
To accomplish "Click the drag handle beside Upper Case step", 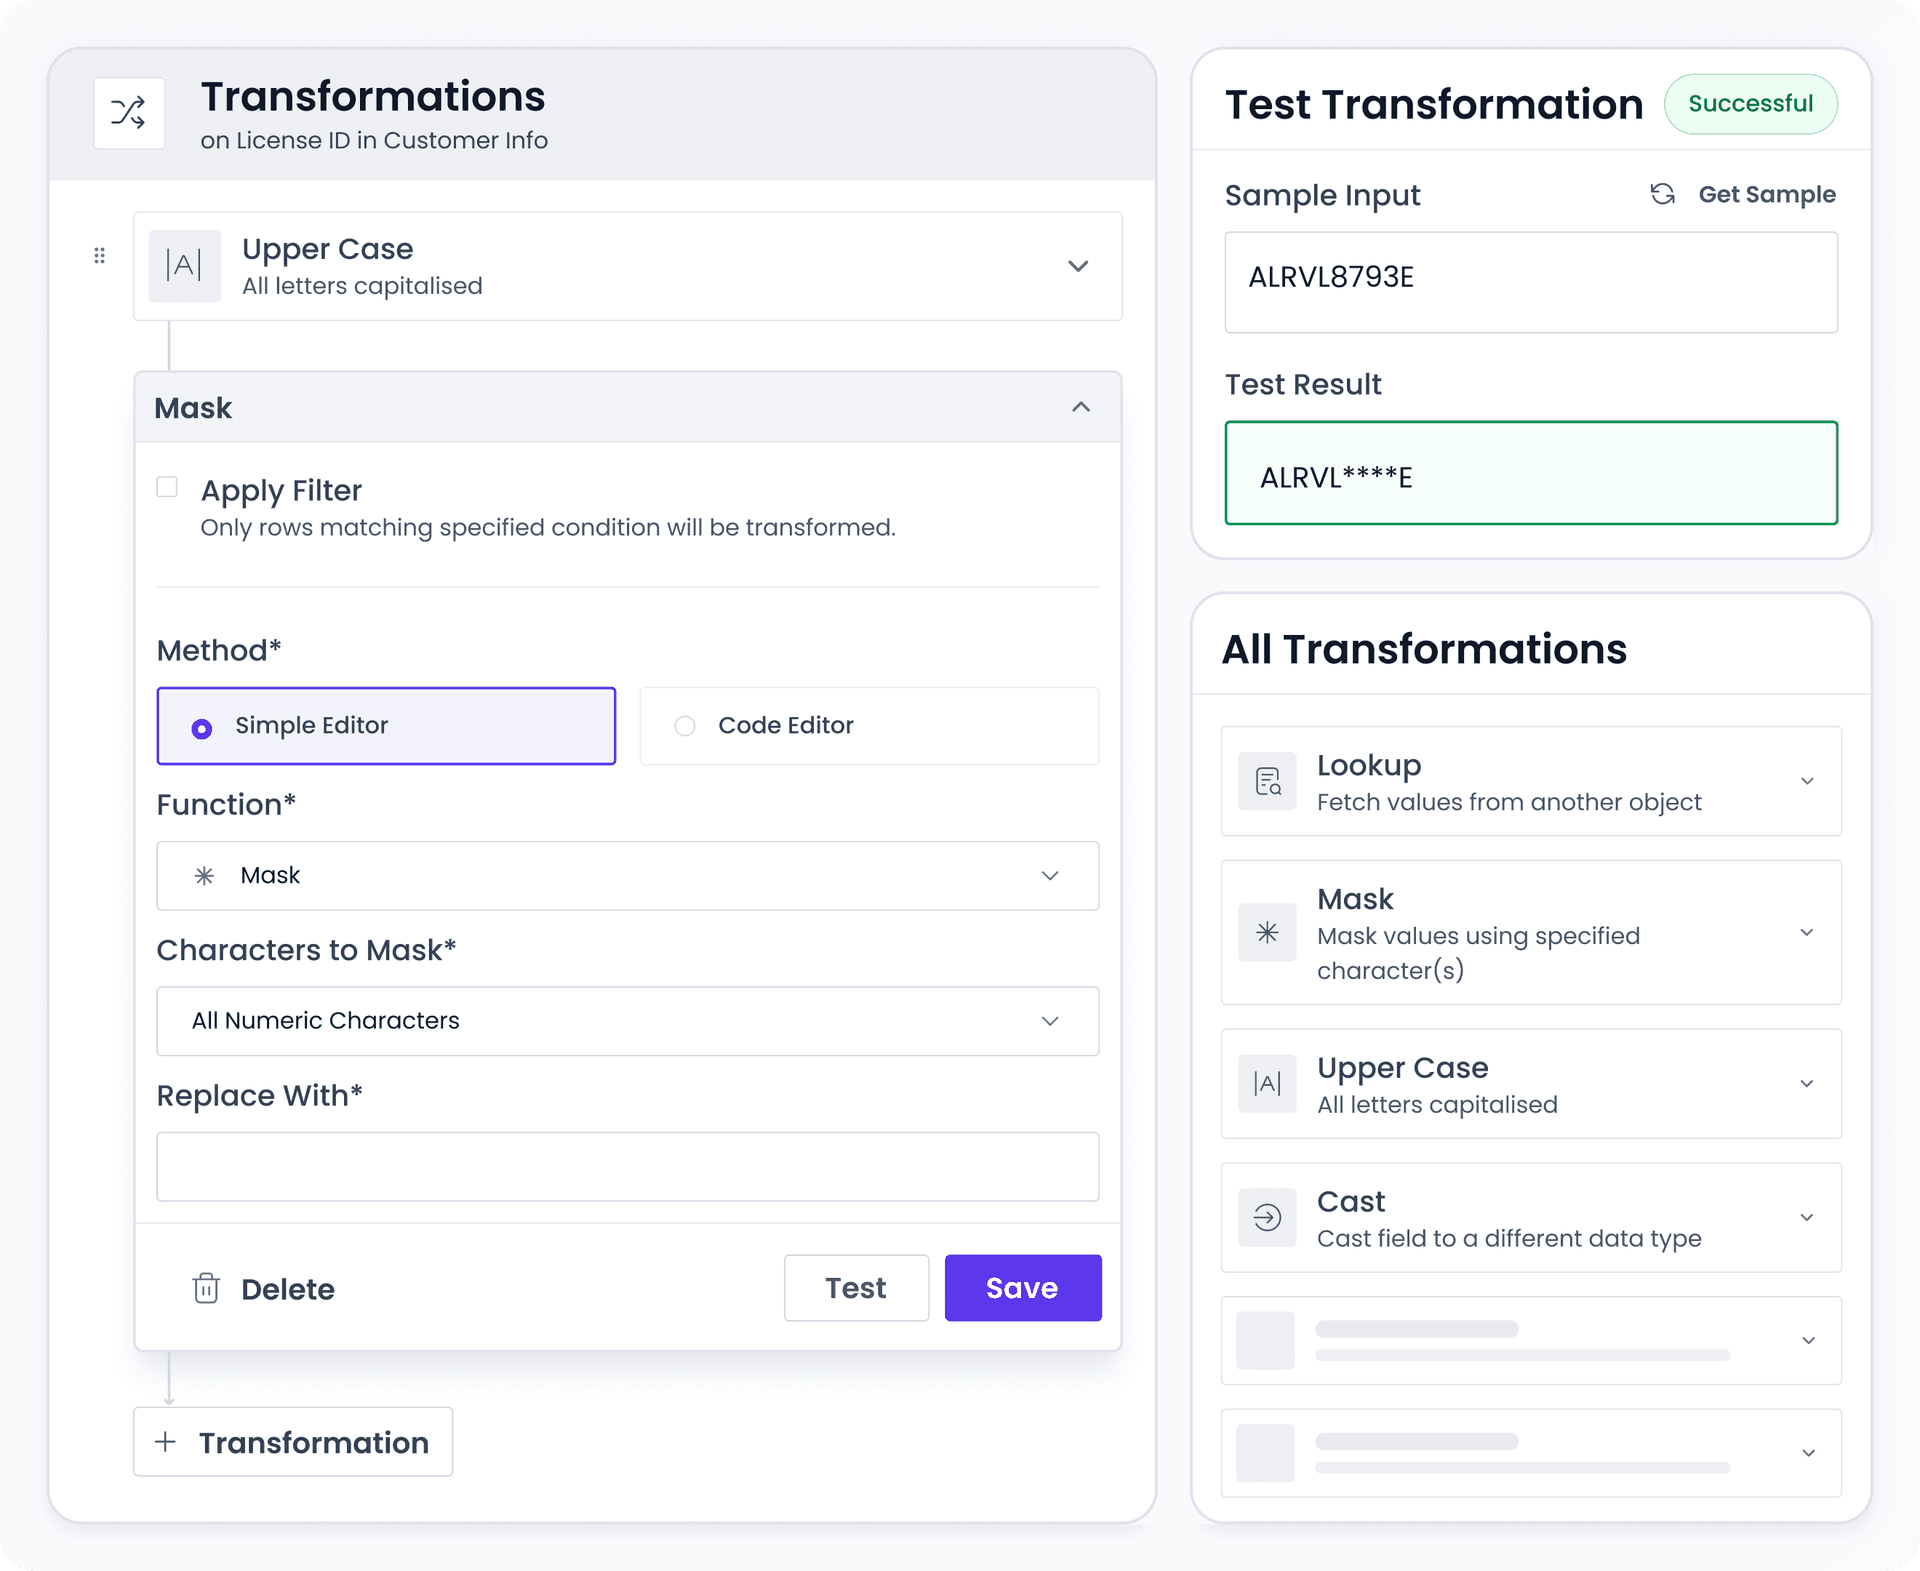I will click(99, 256).
